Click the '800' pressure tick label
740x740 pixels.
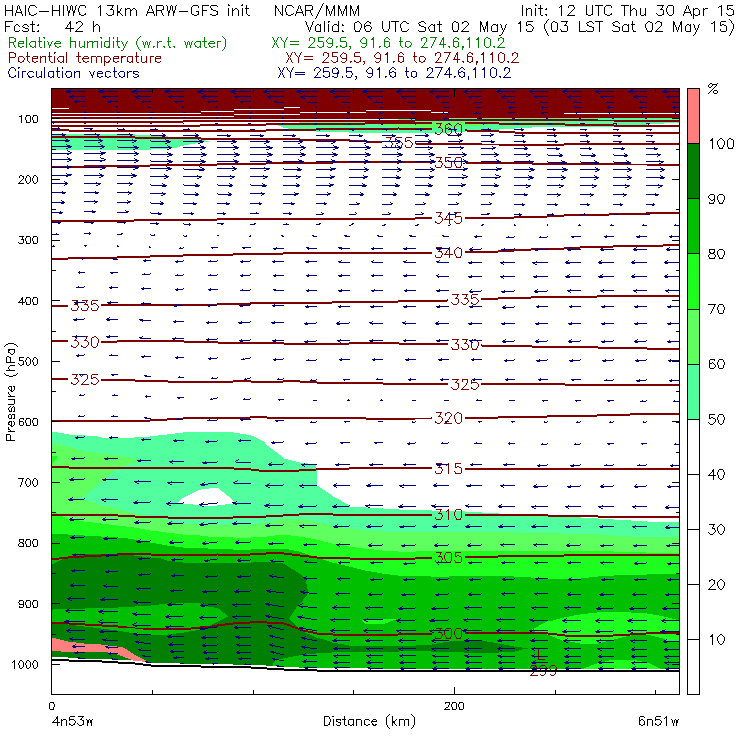coord(28,543)
